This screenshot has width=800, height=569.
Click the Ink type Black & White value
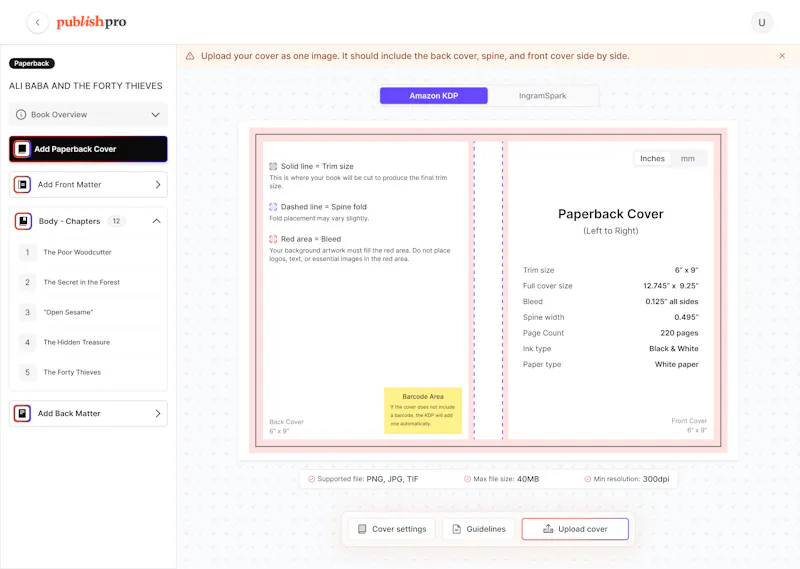click(673, 349)
